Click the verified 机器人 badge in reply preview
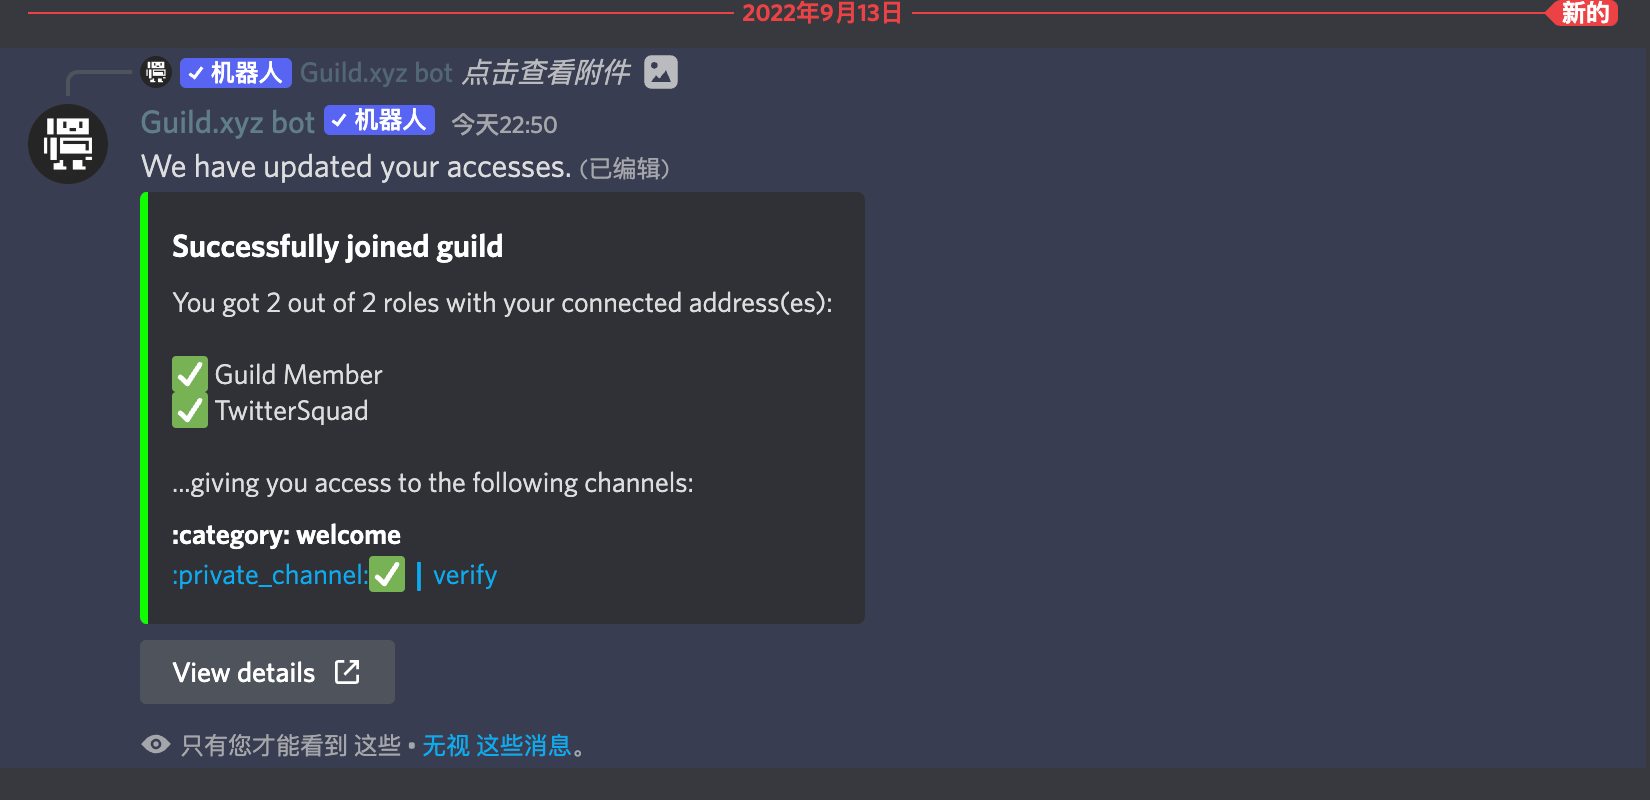This screenshot has width=1650, height=800. 236,73
